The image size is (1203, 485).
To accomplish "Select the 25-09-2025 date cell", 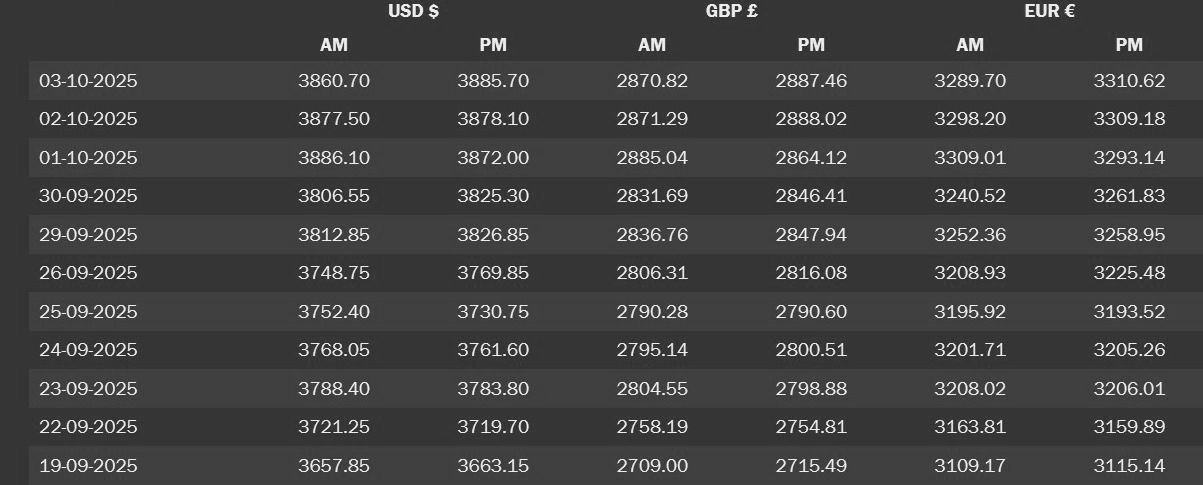I will 88,312.
